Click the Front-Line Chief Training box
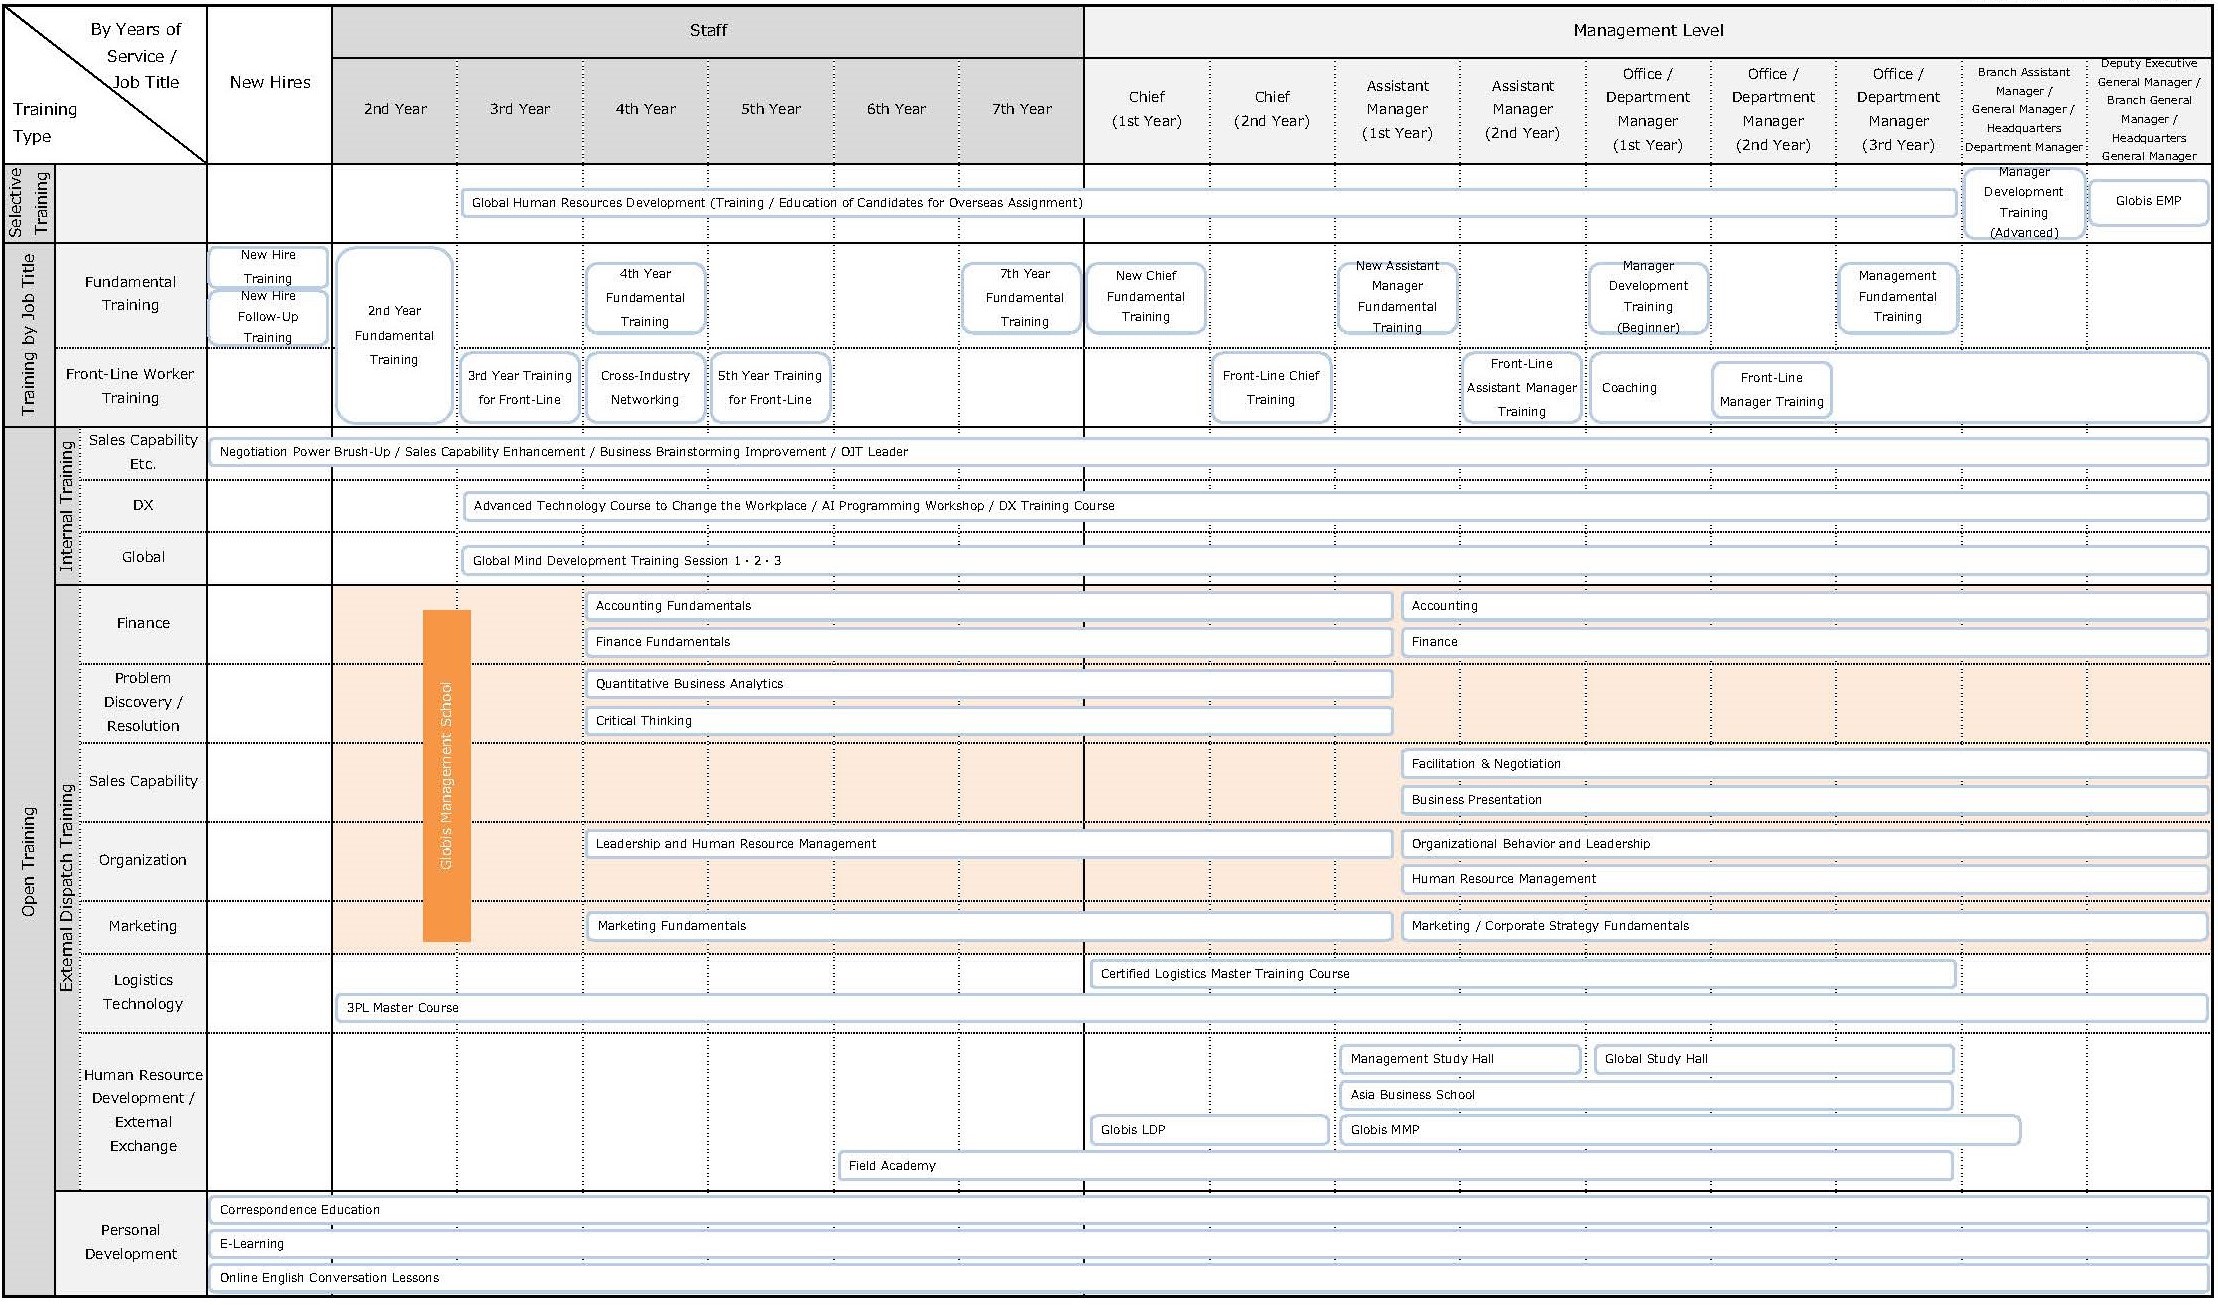The height and width of the screenshot is (1305, 2218). point(1271,388)
